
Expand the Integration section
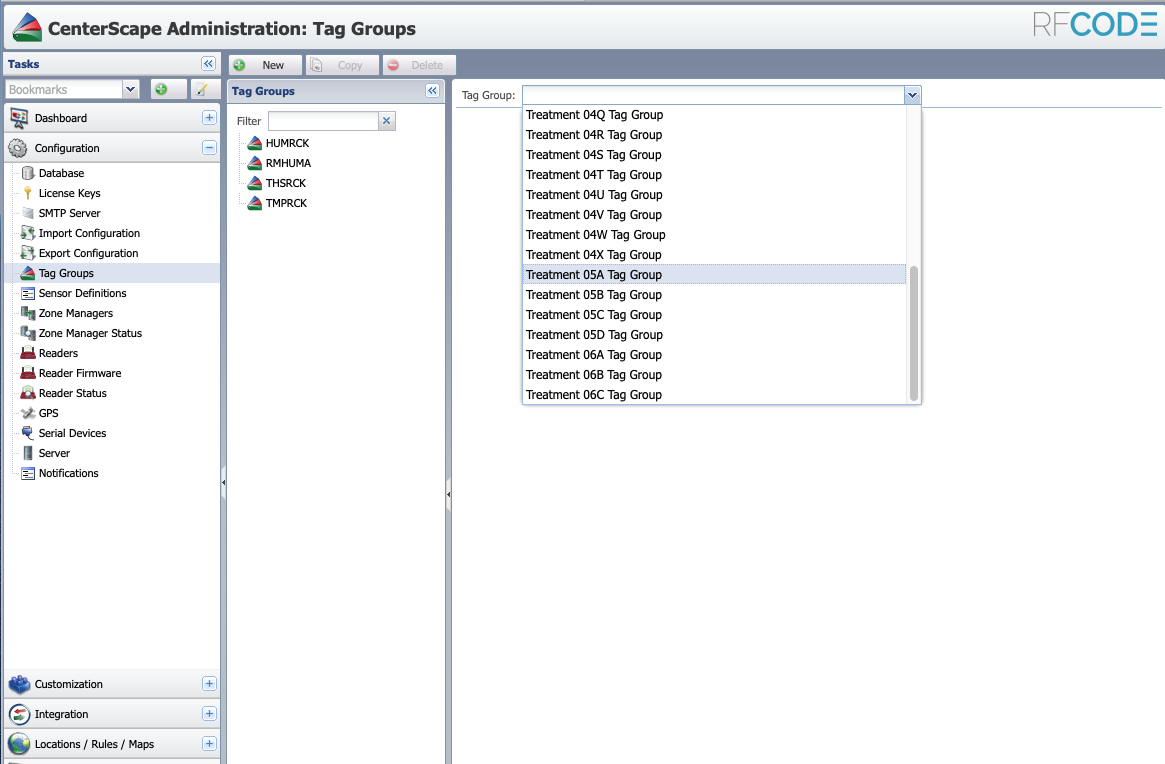(x=210, y=714)
